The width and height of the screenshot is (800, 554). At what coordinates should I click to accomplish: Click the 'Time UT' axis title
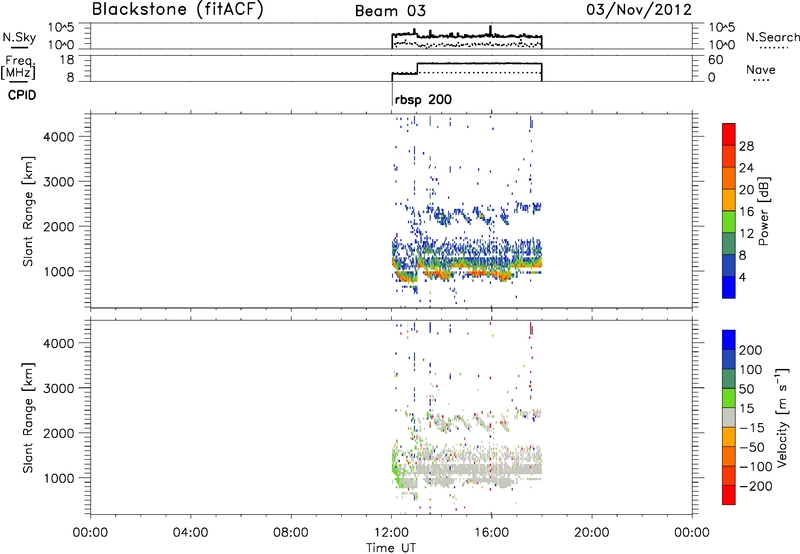[x=391, y=547]
